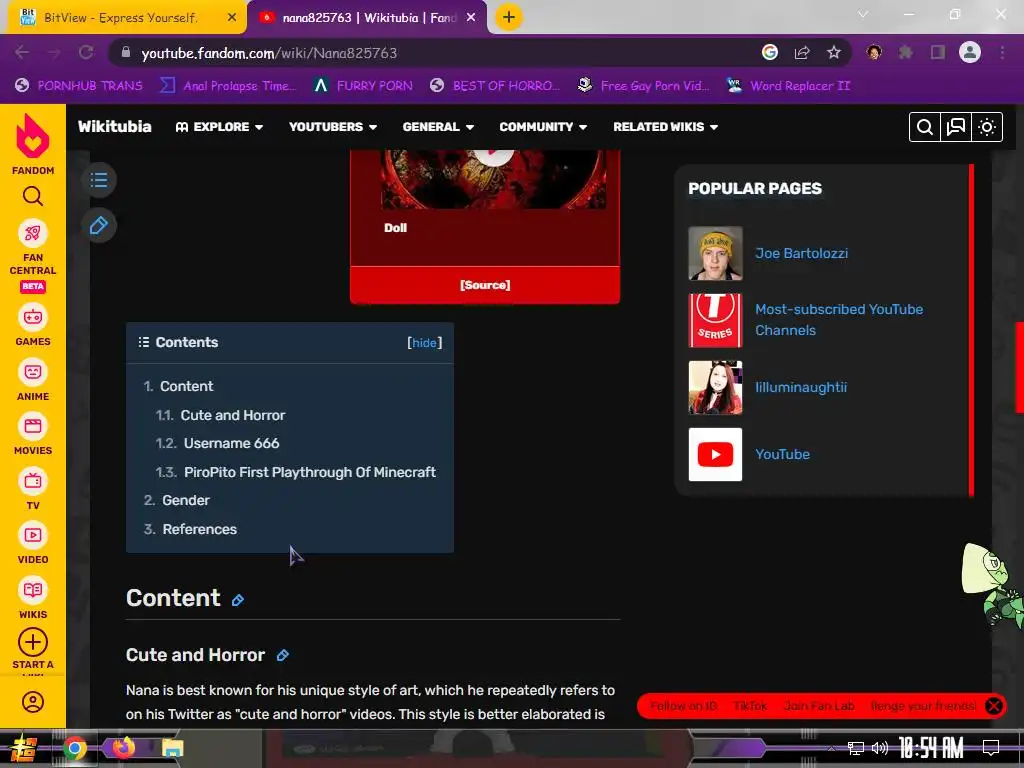Expand the General dropdown menu
The image size is (1024, 768).
(x=438, y=127)
